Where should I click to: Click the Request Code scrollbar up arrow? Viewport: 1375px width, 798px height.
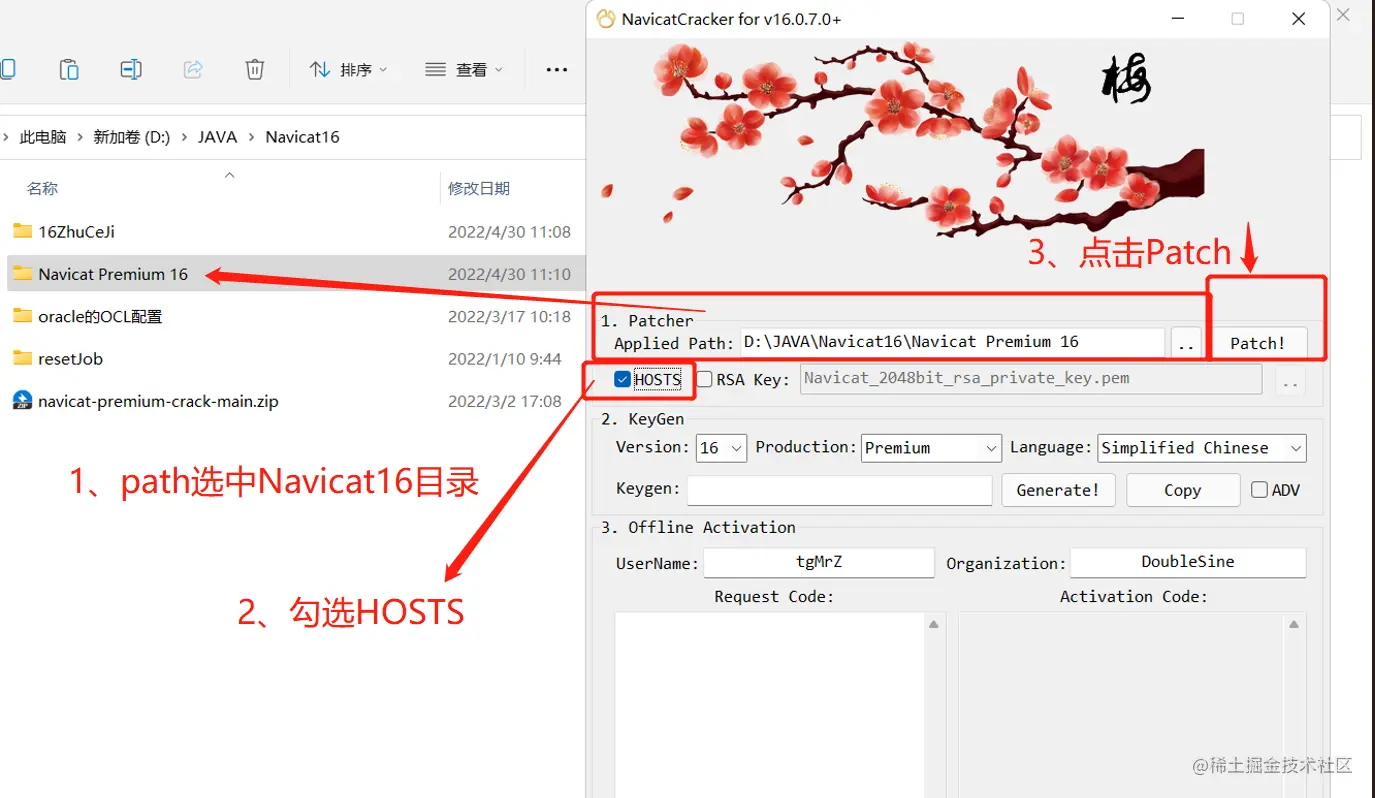point(934,624)
